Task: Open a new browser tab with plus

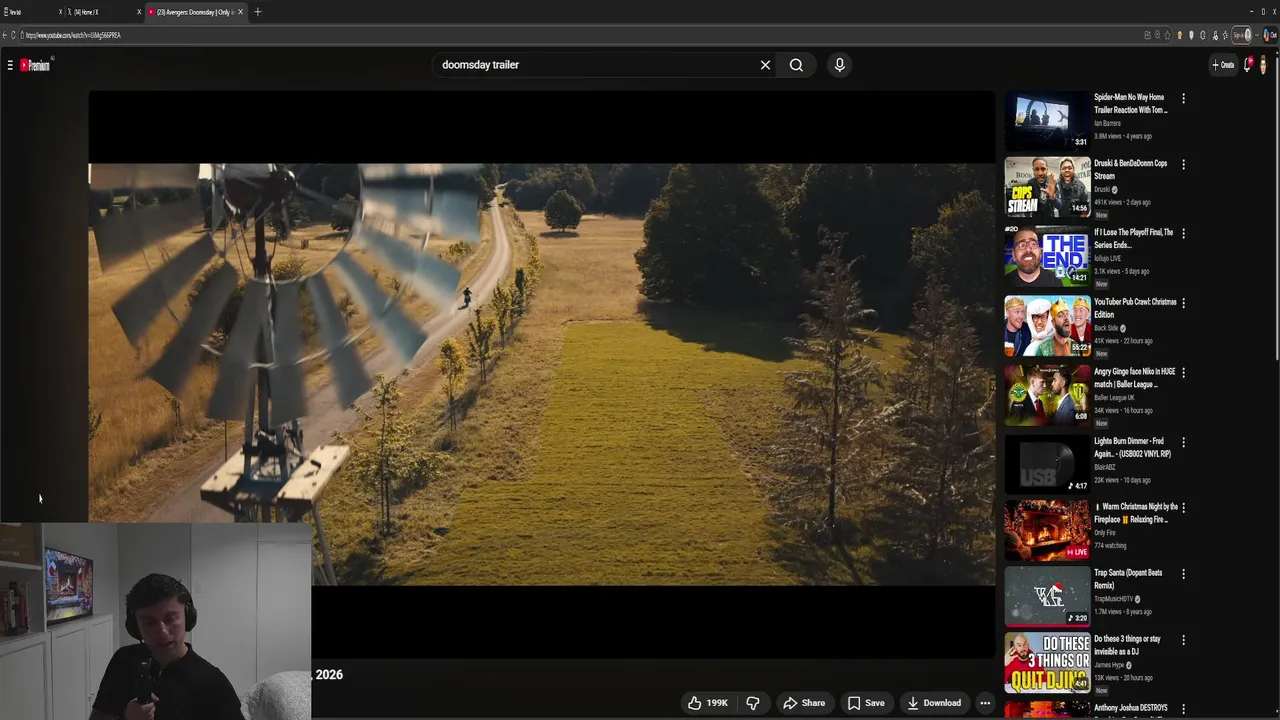Action: [x=258, y=12]
